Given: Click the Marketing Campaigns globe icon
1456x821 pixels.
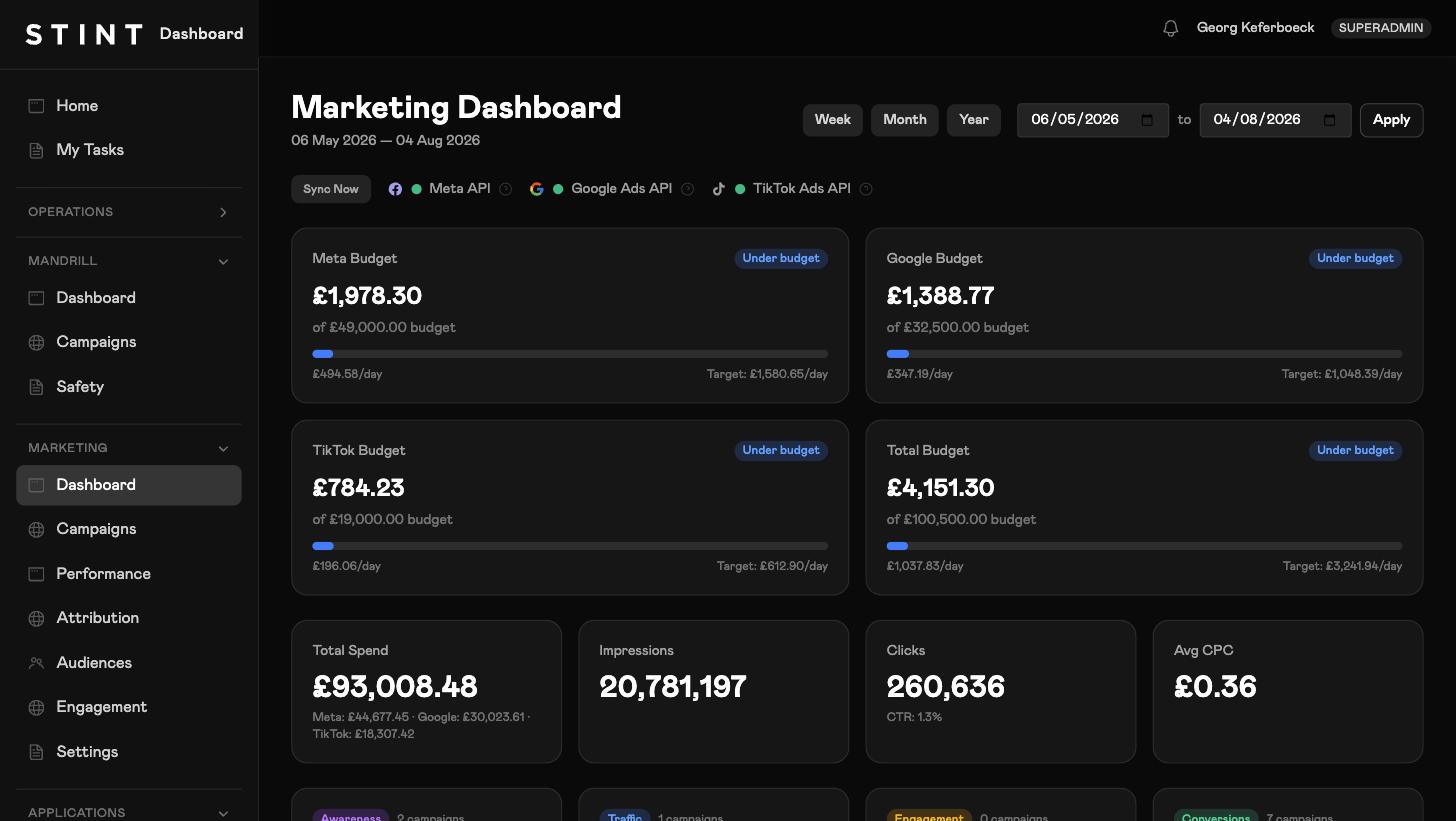Looking at the screenshot, I should coord(36,529).
